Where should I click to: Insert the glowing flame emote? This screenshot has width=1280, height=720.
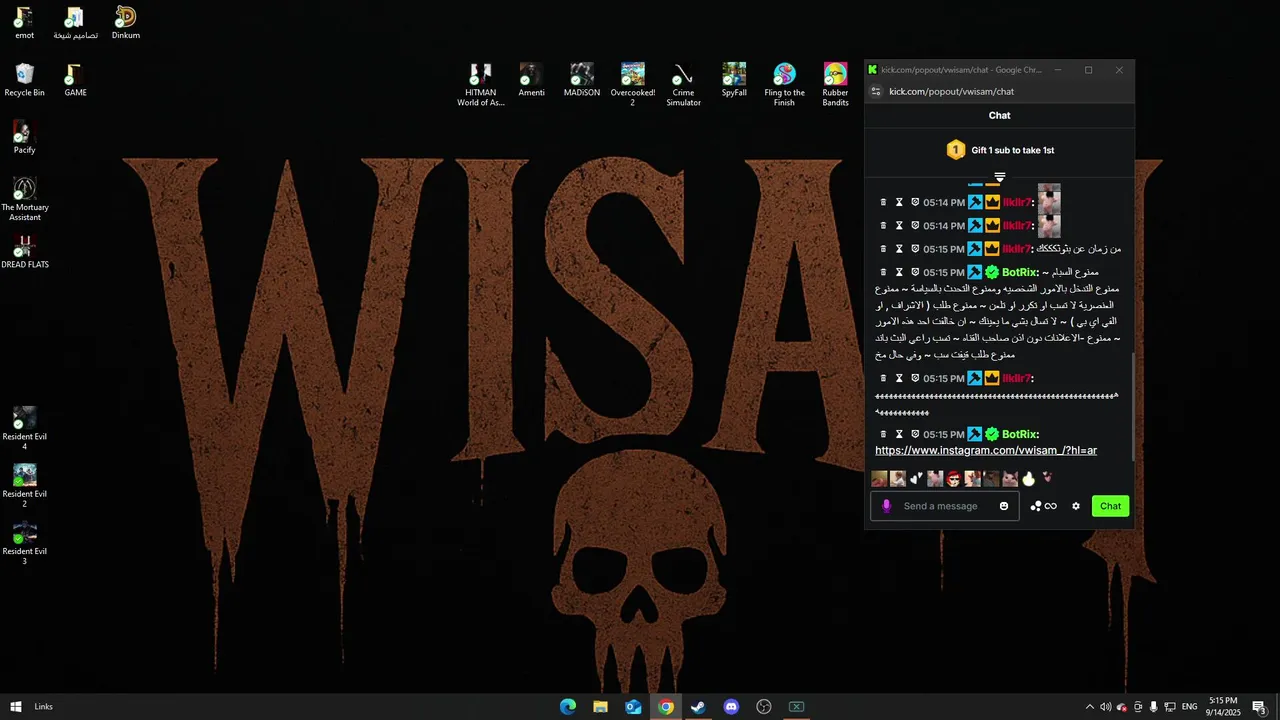click(x=1028, y=479)
